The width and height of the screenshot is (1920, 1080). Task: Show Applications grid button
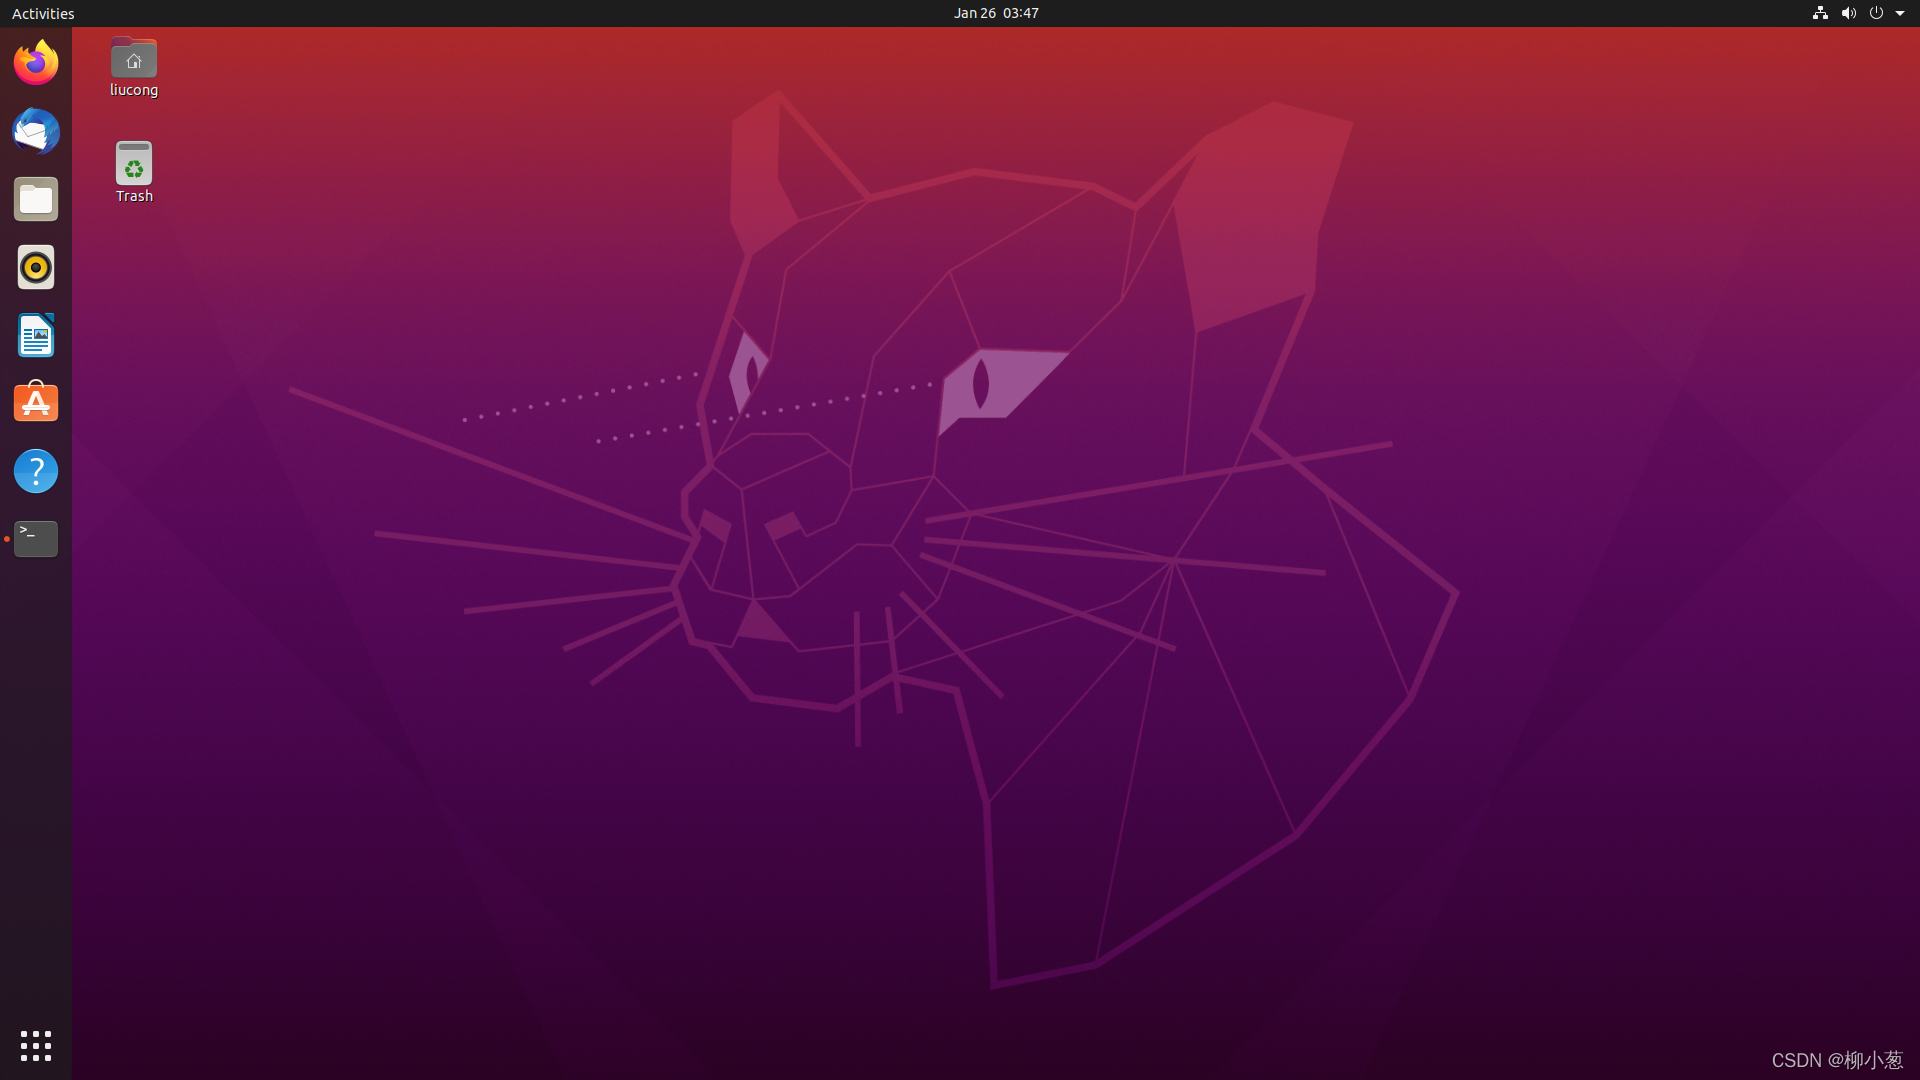(36, 1046)
